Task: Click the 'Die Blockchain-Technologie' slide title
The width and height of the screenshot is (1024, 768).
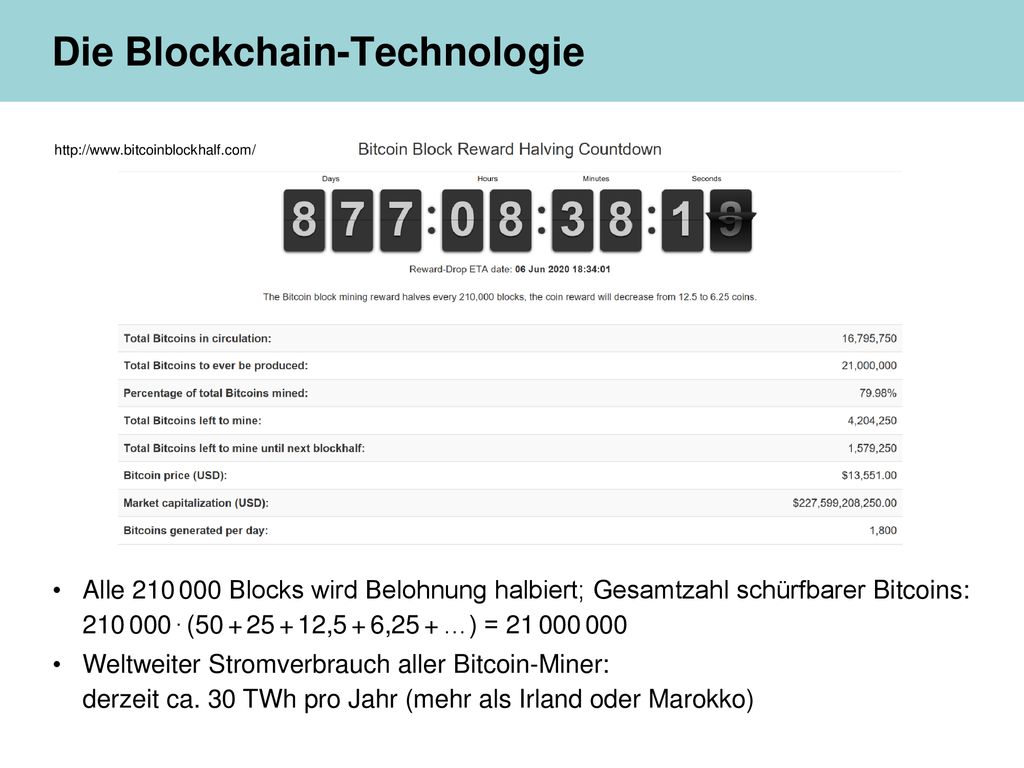Action: [319, 52]
